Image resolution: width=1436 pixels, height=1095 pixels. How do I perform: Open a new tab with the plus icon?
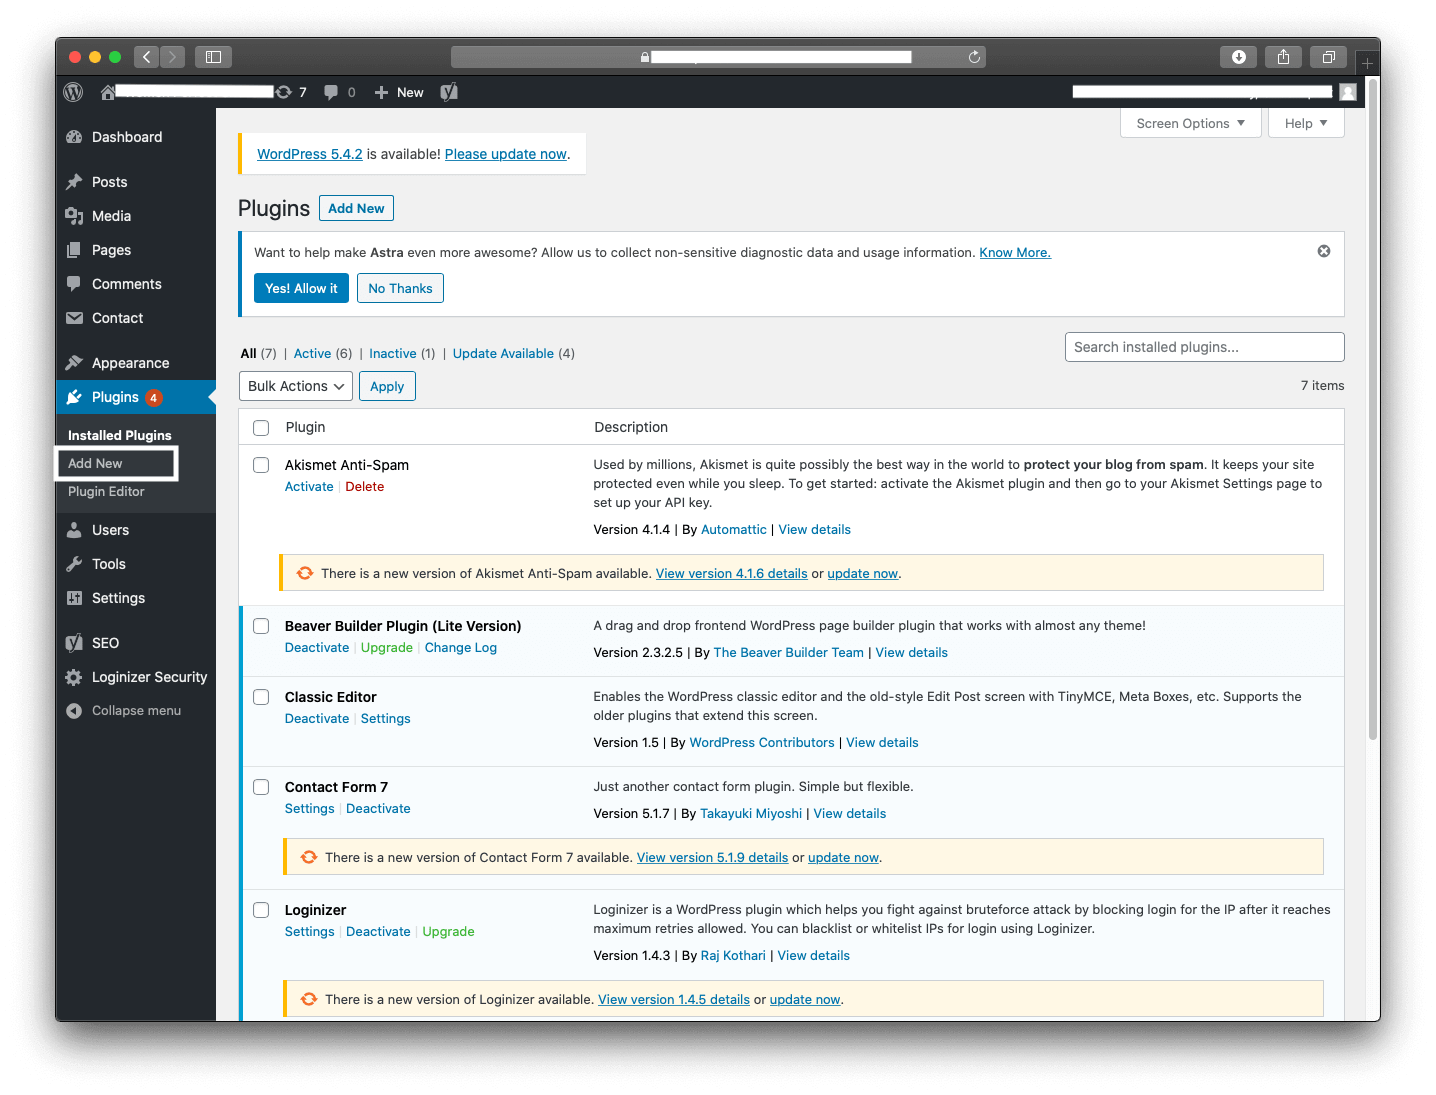[x=1367, y=63]
